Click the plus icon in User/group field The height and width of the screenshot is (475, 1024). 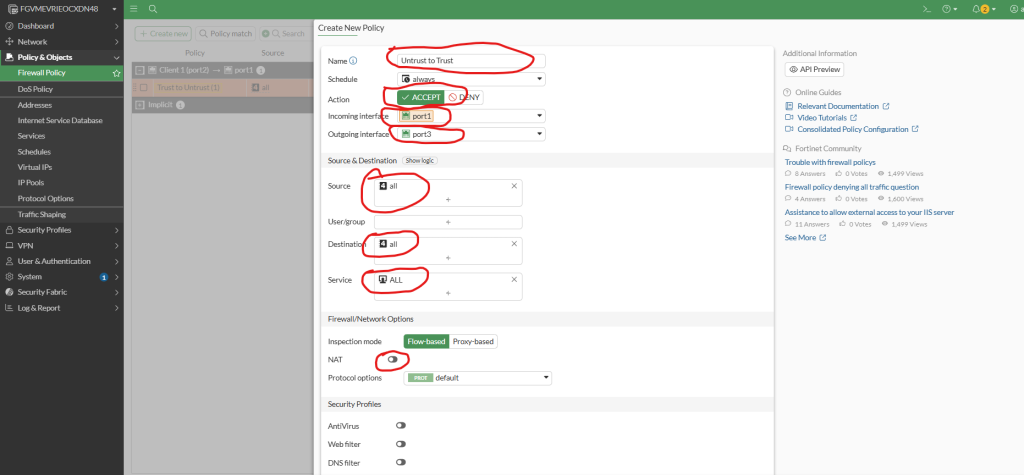(x=447, y=222)
